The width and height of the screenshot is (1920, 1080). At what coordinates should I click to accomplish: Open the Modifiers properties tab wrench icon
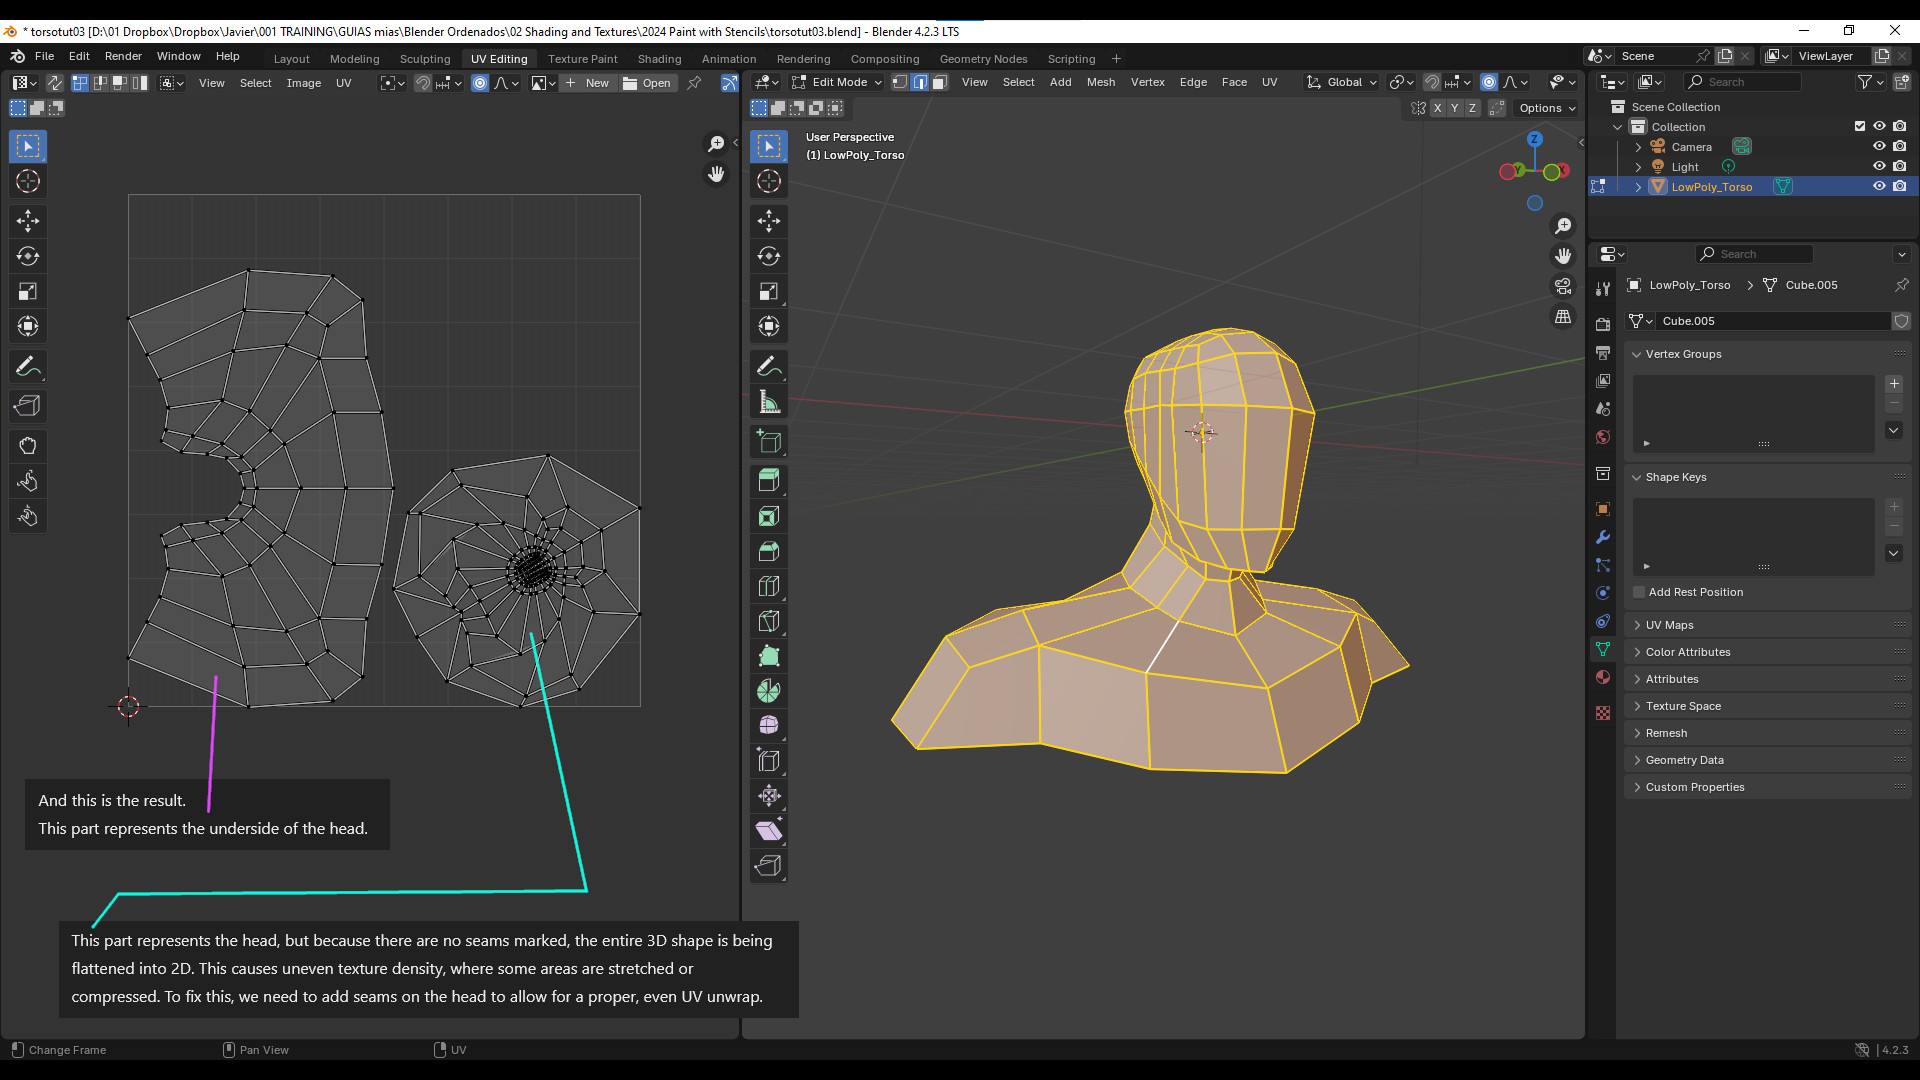1603,537
